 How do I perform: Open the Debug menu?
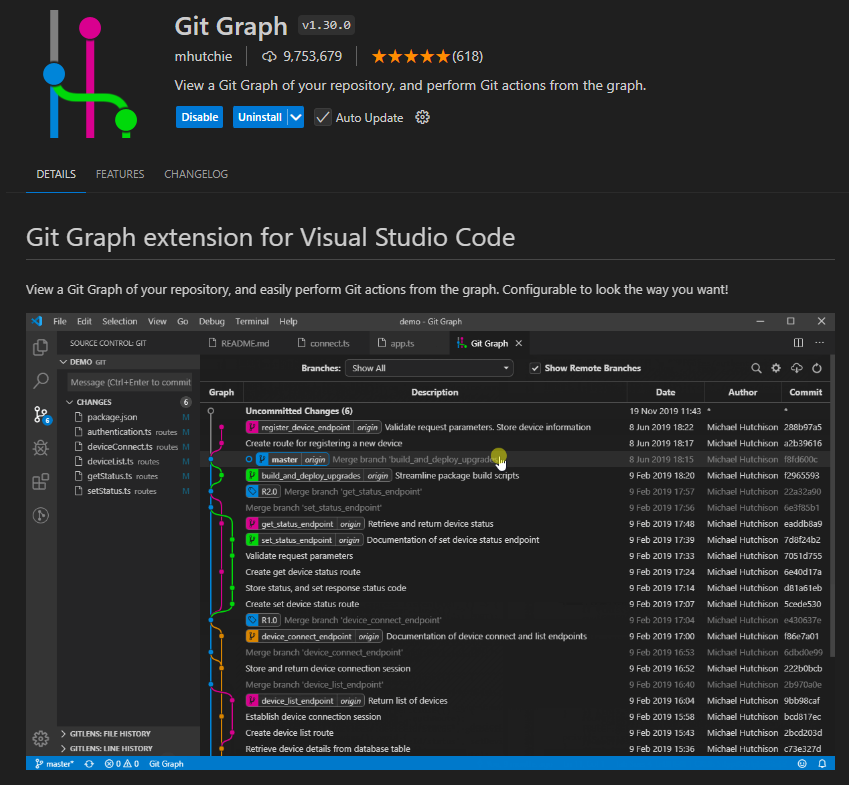click(x=212, y=321)
